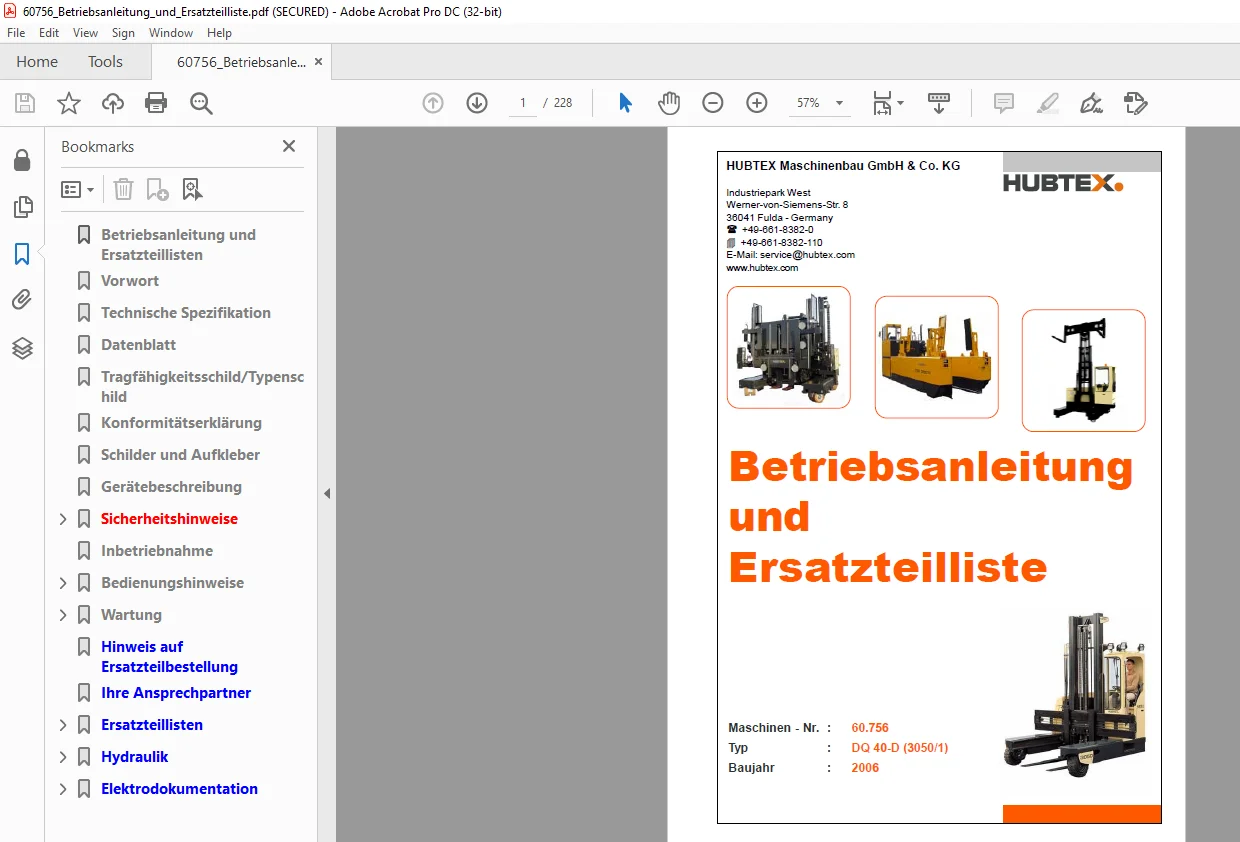Image resolution: width=1240 pixels, height=842 pixels.
Task: Select the 60756_Betriebsanle... document tab
Action: click(x=241, y=62)
